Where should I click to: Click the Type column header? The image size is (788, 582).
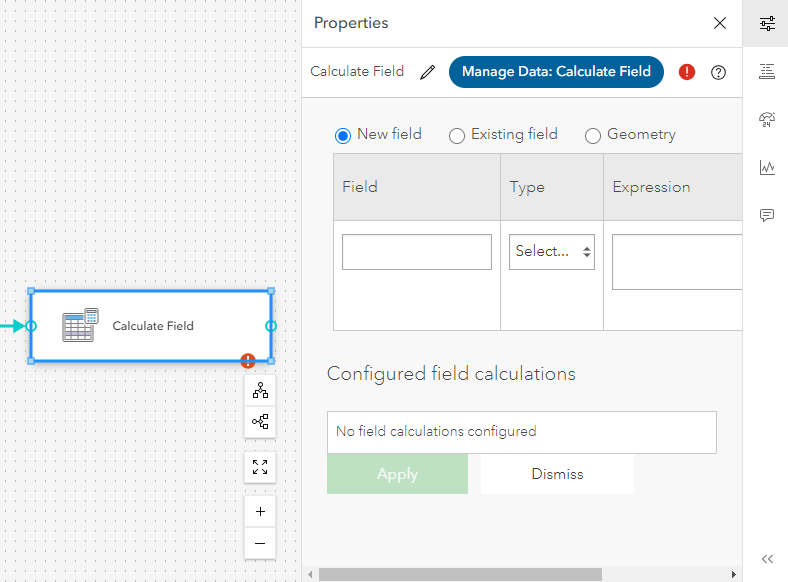tap(552, 187)
